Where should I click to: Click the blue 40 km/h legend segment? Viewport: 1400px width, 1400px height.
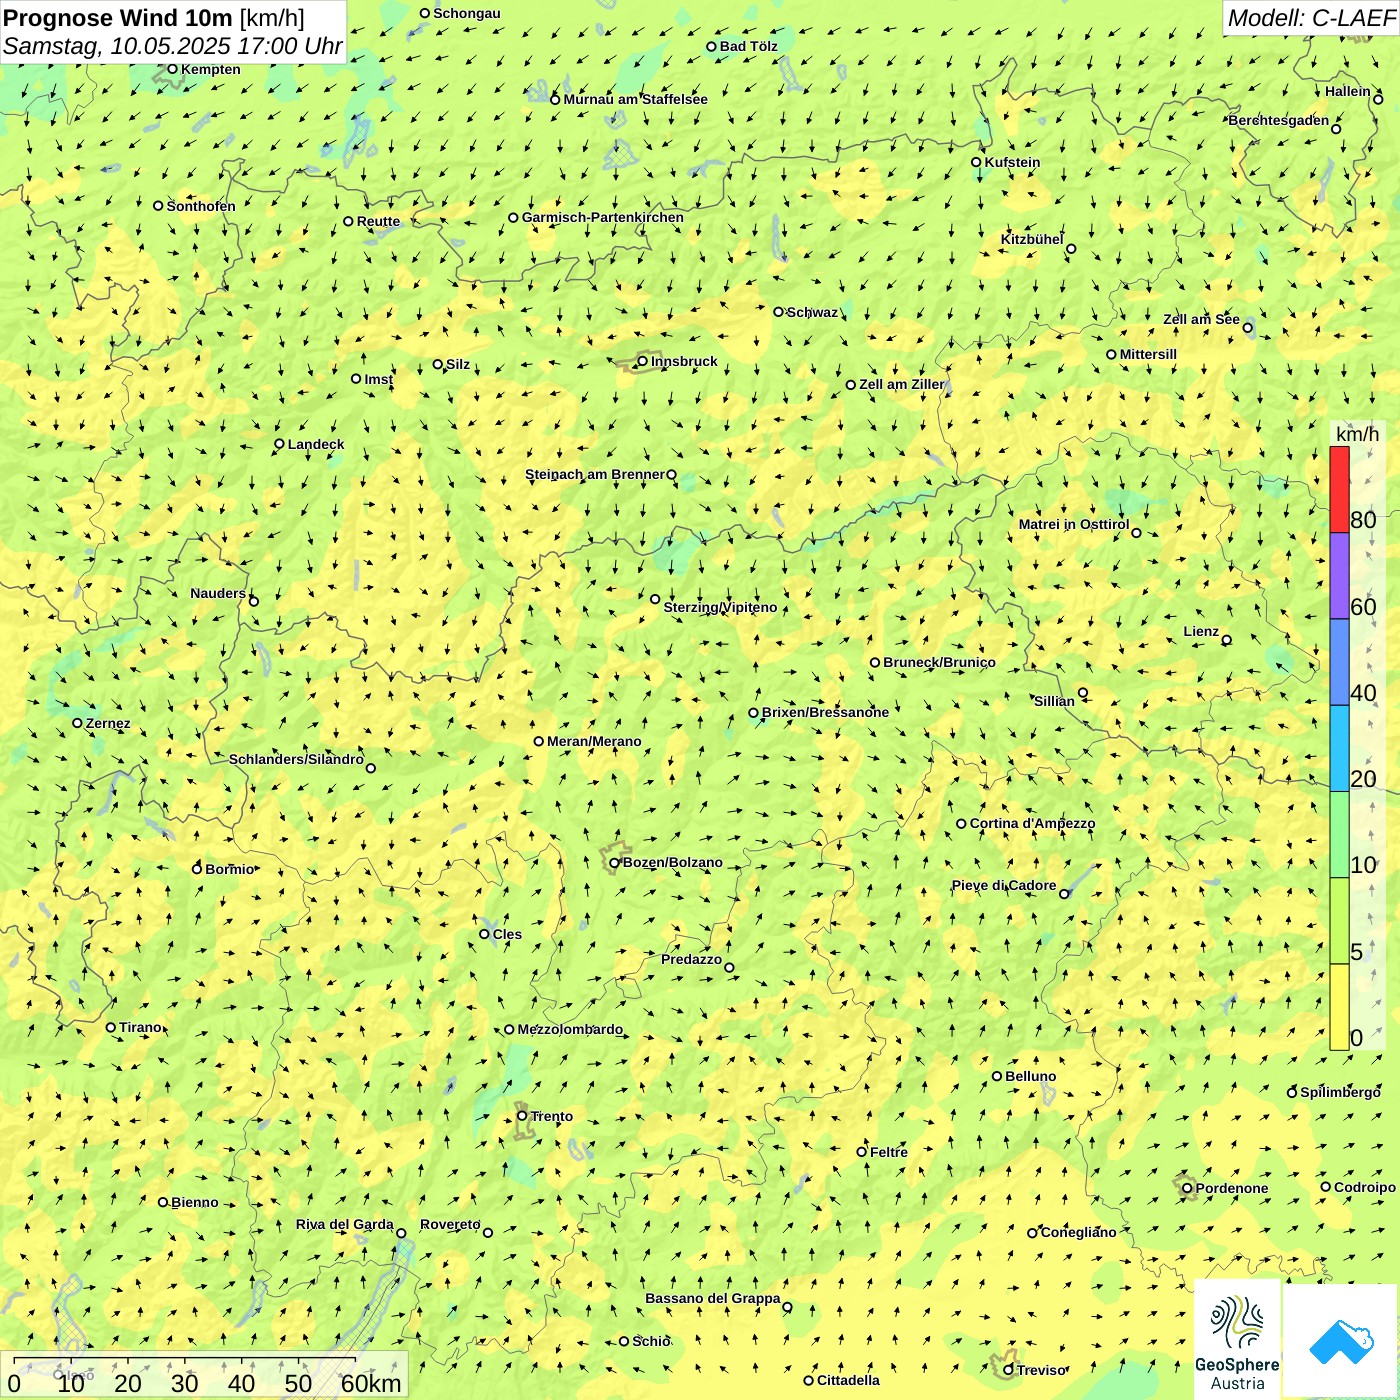1339,662
